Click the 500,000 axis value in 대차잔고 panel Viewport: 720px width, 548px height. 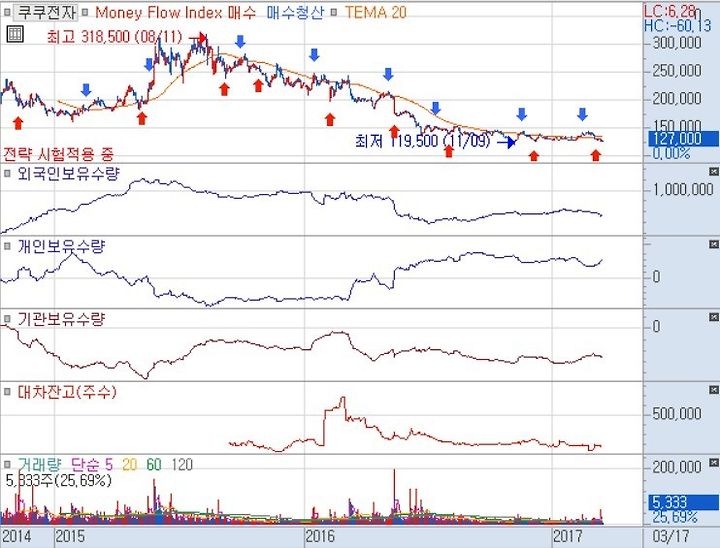coord(677,414)
